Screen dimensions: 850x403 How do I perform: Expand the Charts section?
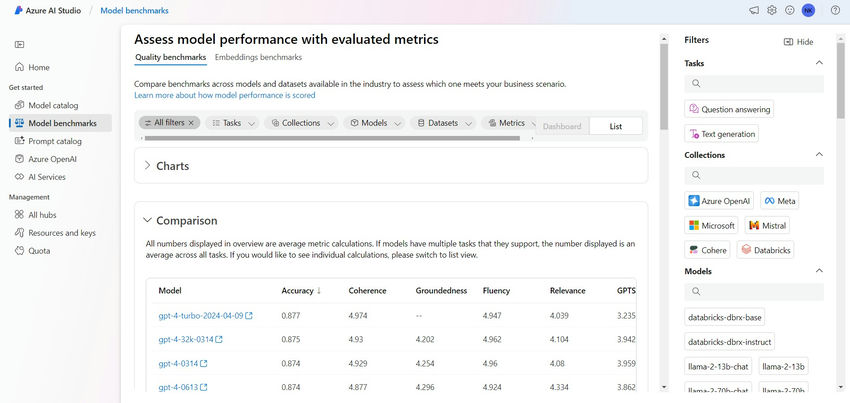click(147, 165)
